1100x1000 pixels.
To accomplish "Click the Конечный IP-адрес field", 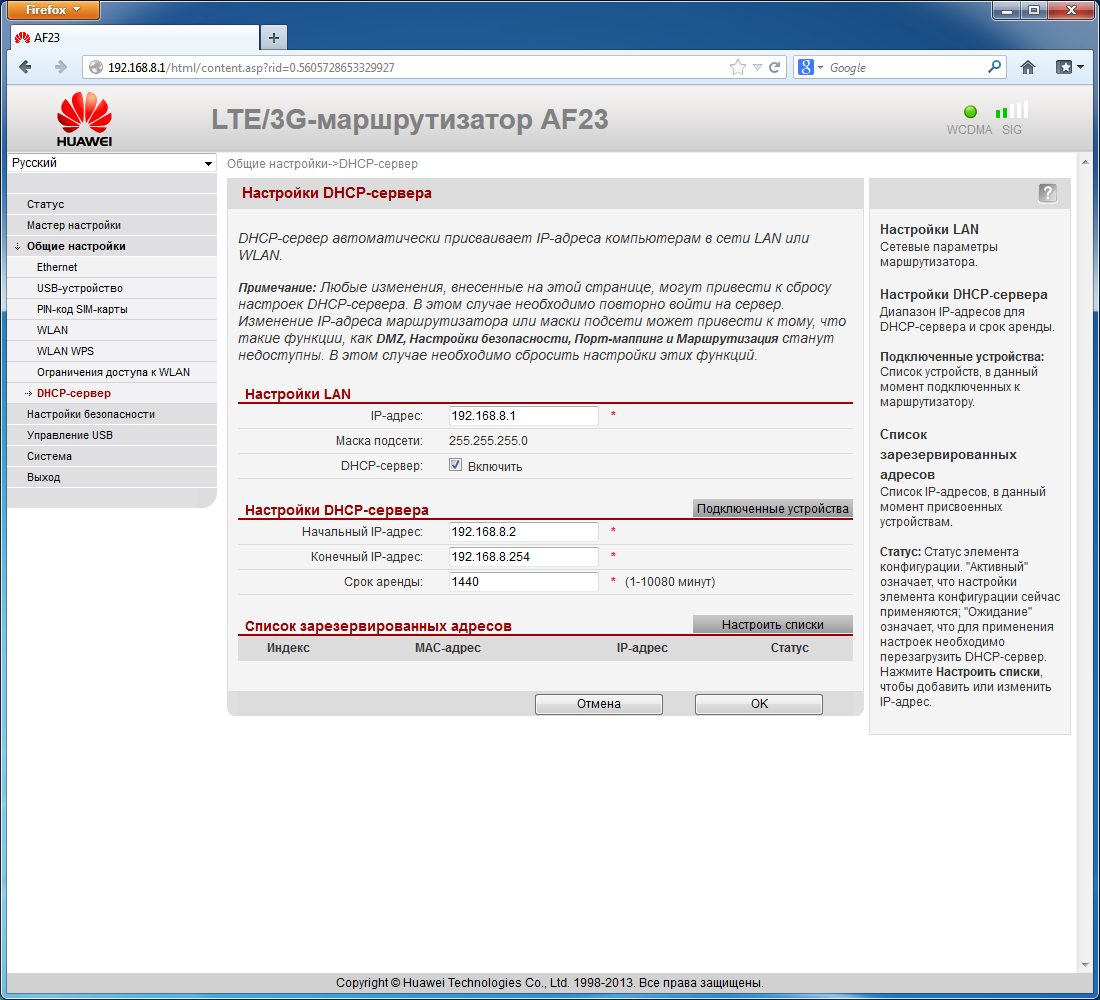I will coord(523,557).
